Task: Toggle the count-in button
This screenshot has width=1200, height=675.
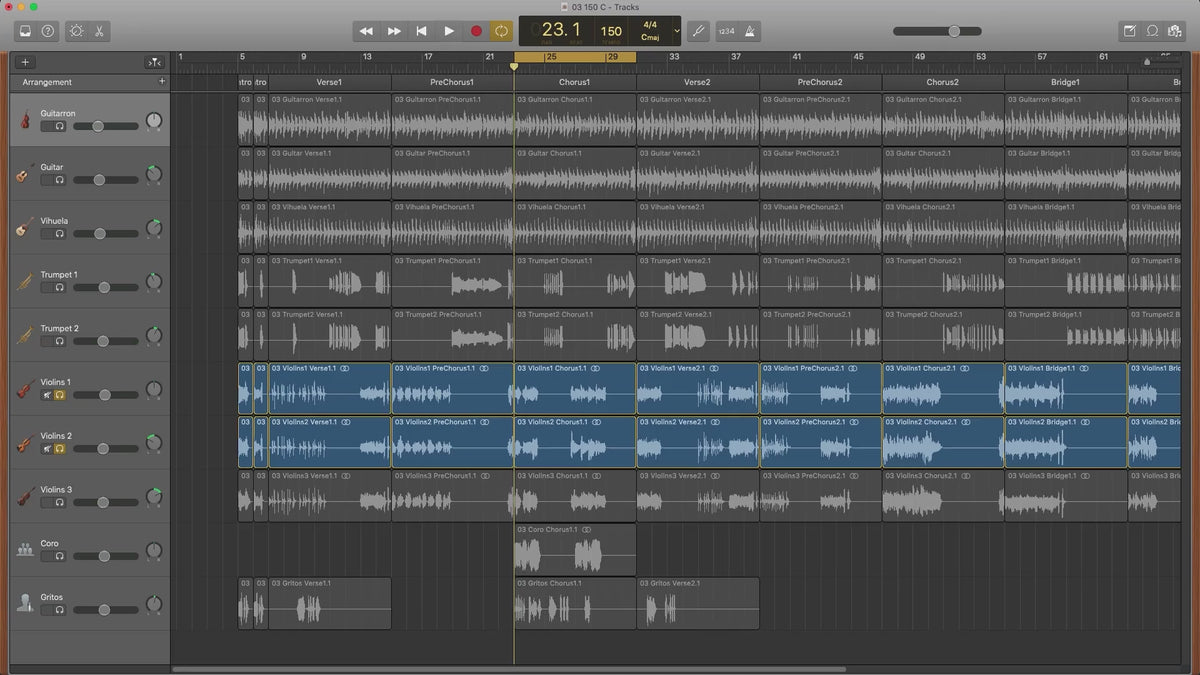Action: 726,31
